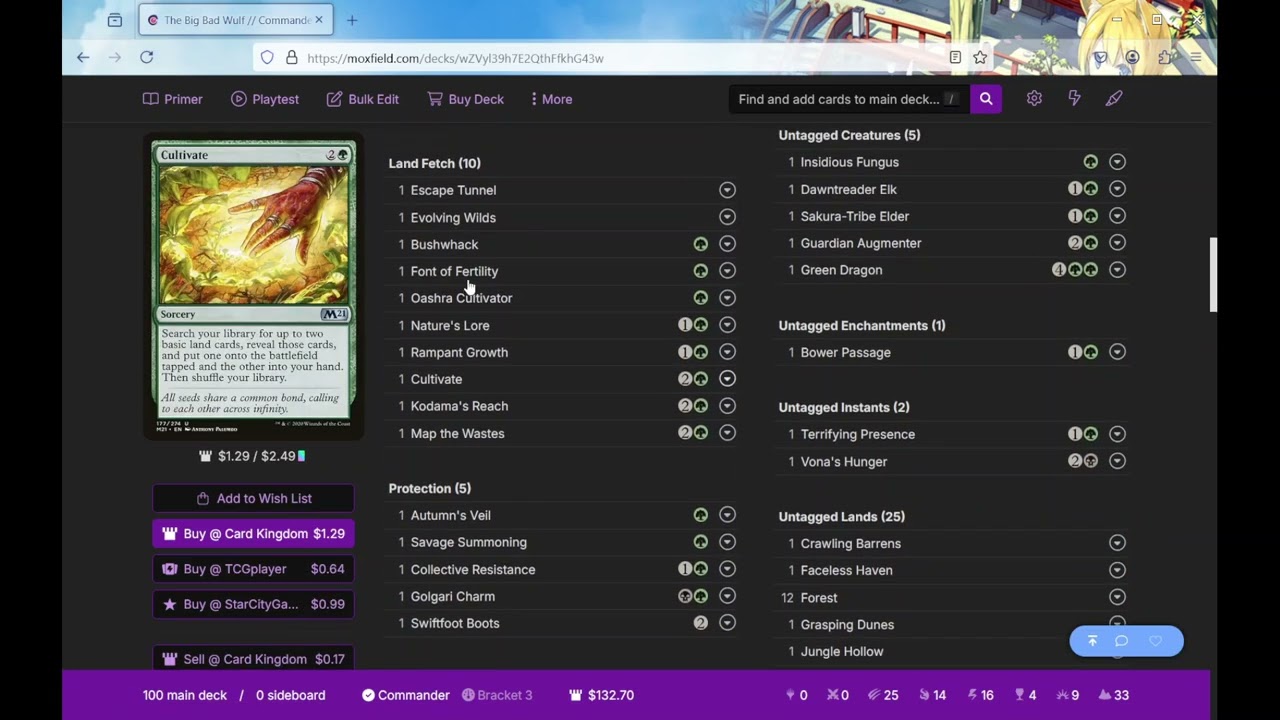Close The Big Bad Wulf tab
Viewport: 1280px width, 720px height.
coord(319,20)
